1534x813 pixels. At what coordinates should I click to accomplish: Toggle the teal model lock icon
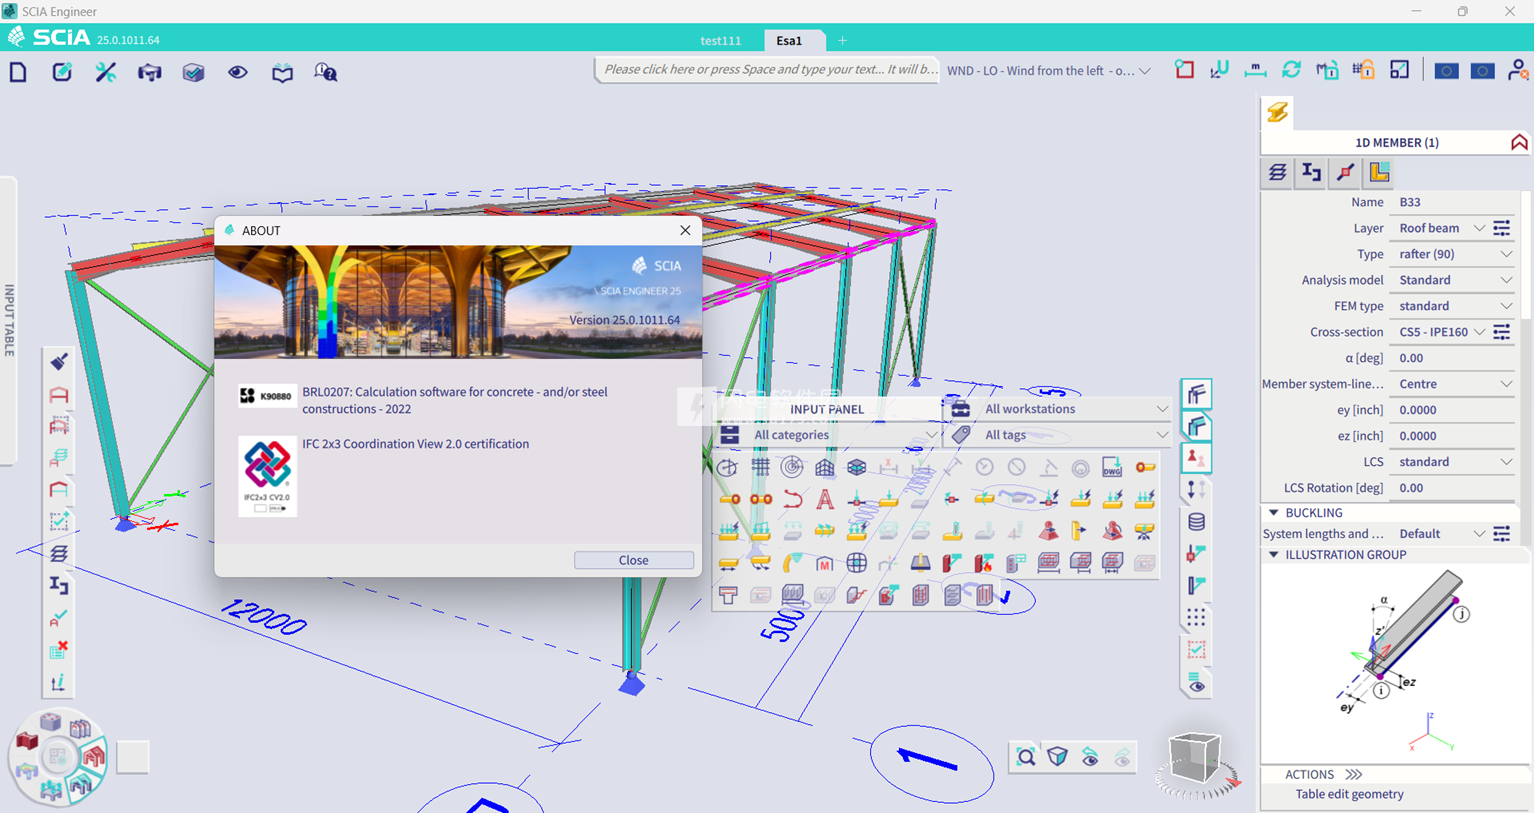[x=1327, y=70]
